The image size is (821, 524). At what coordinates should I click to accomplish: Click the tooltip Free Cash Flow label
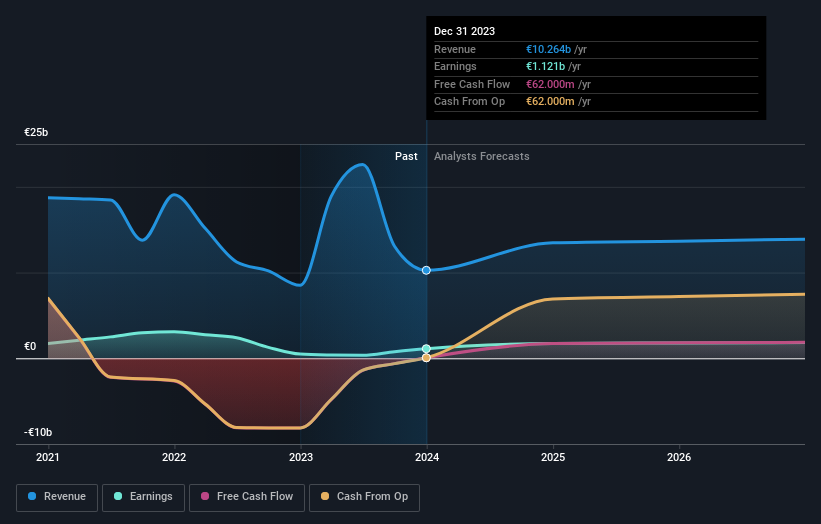pos(472,84)
